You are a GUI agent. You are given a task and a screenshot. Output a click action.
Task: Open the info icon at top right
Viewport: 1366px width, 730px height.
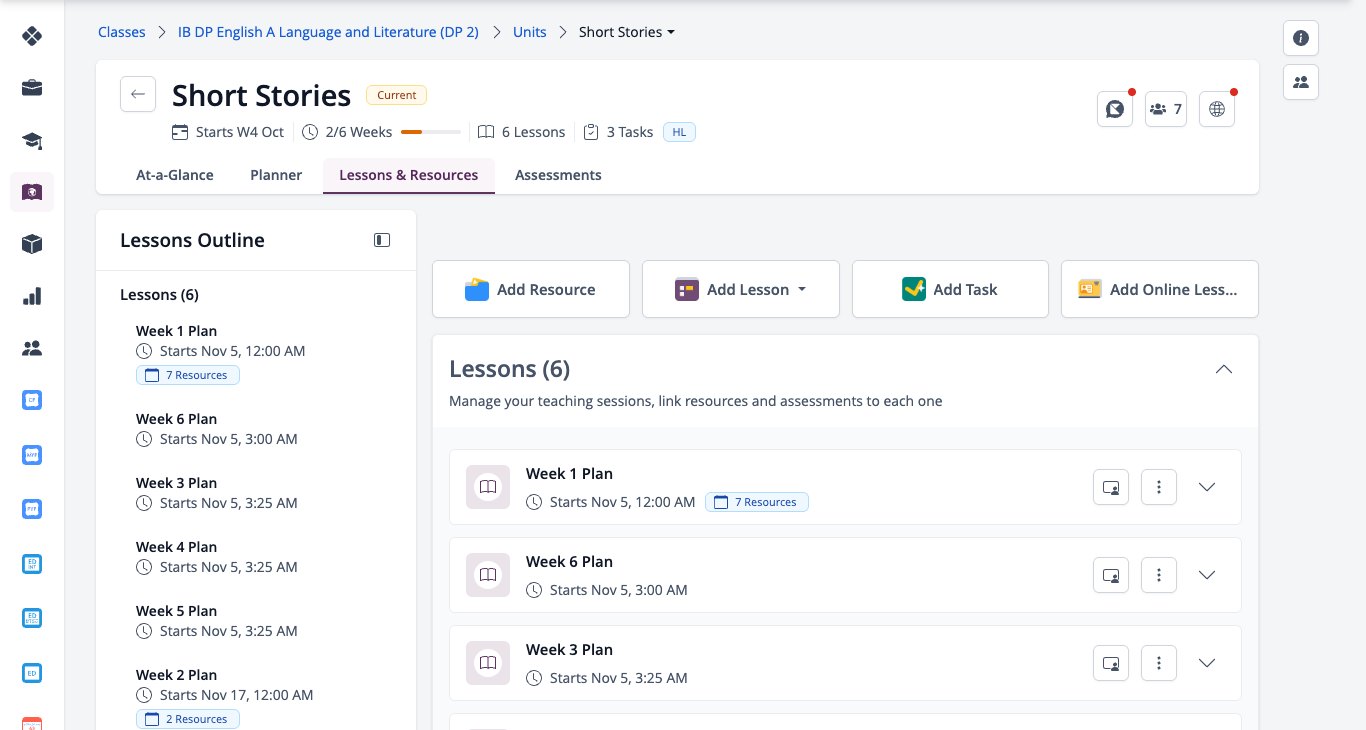[x=1301, y=38]
